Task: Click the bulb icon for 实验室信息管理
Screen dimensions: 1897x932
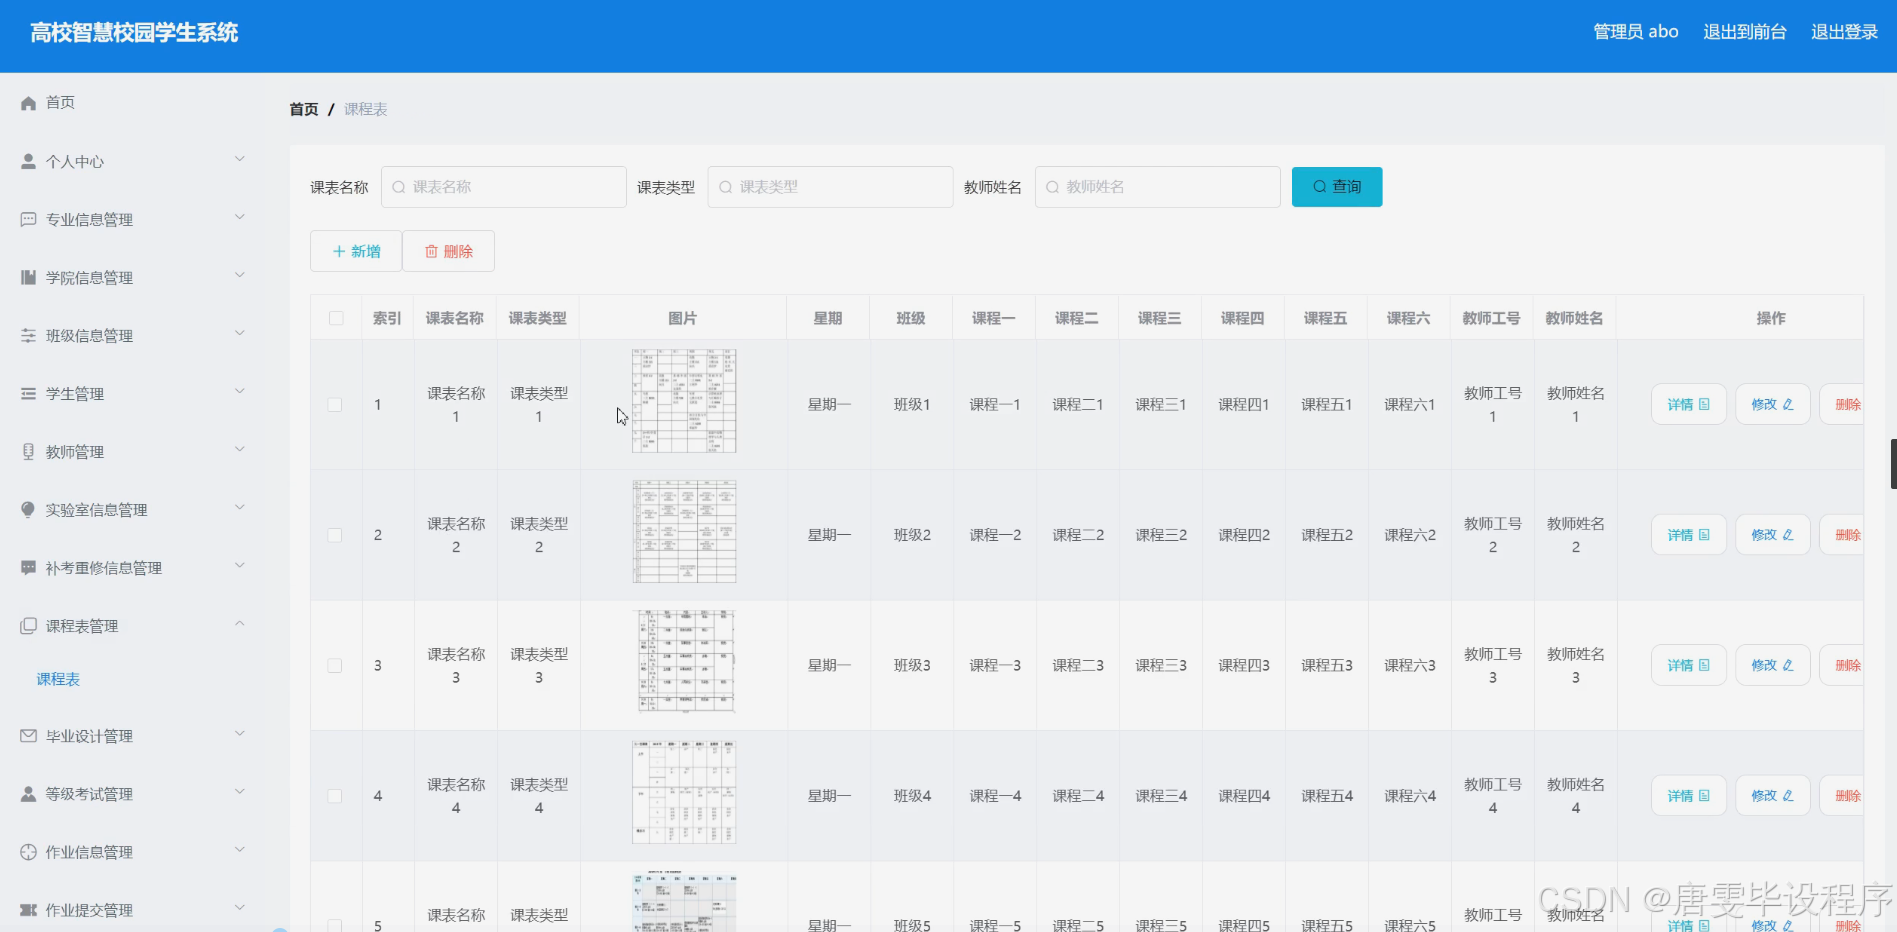Action: [x=28, y=509]
